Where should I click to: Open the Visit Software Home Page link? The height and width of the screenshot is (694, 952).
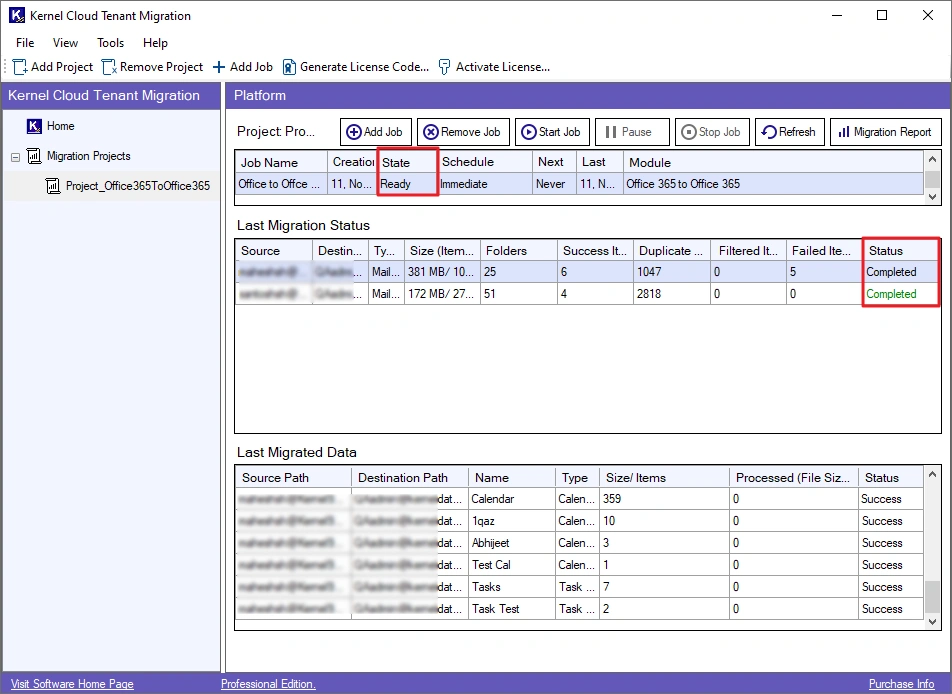[72, 684]
